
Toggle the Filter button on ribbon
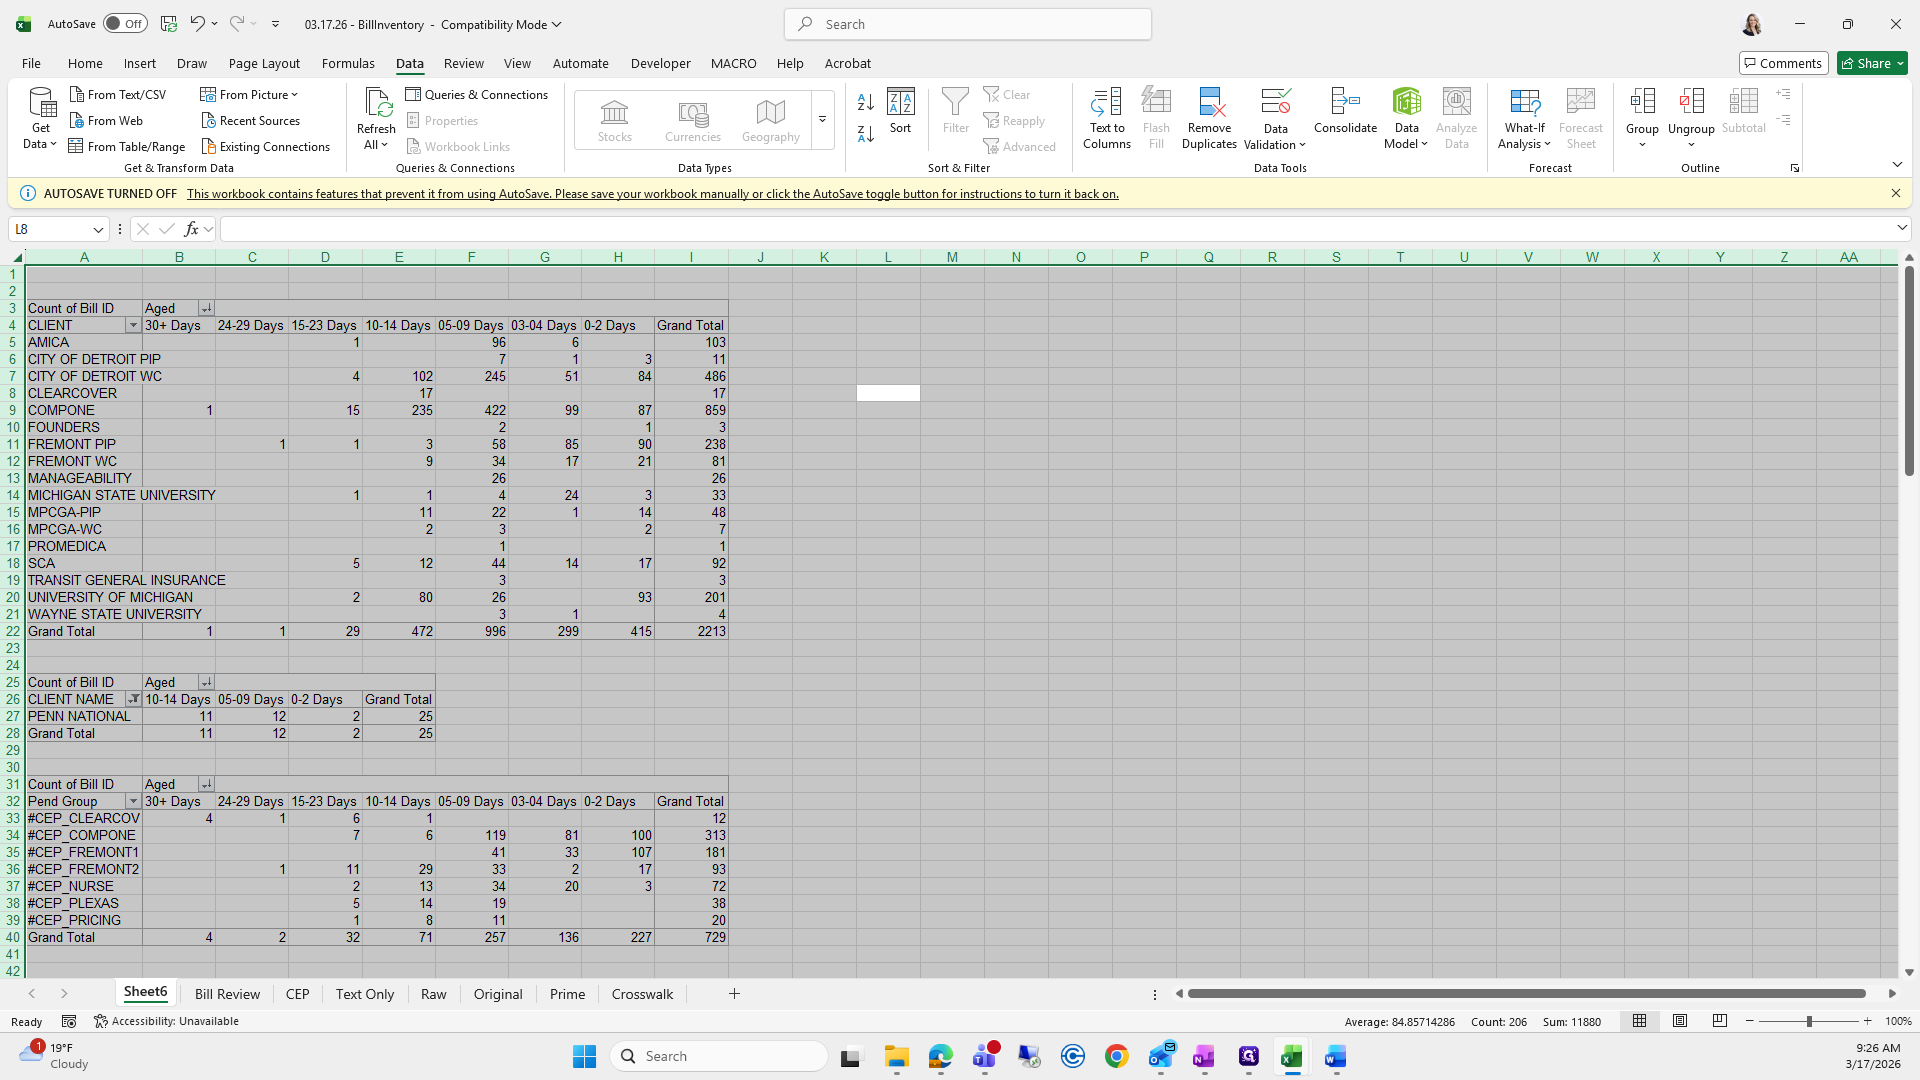(955, 110)
